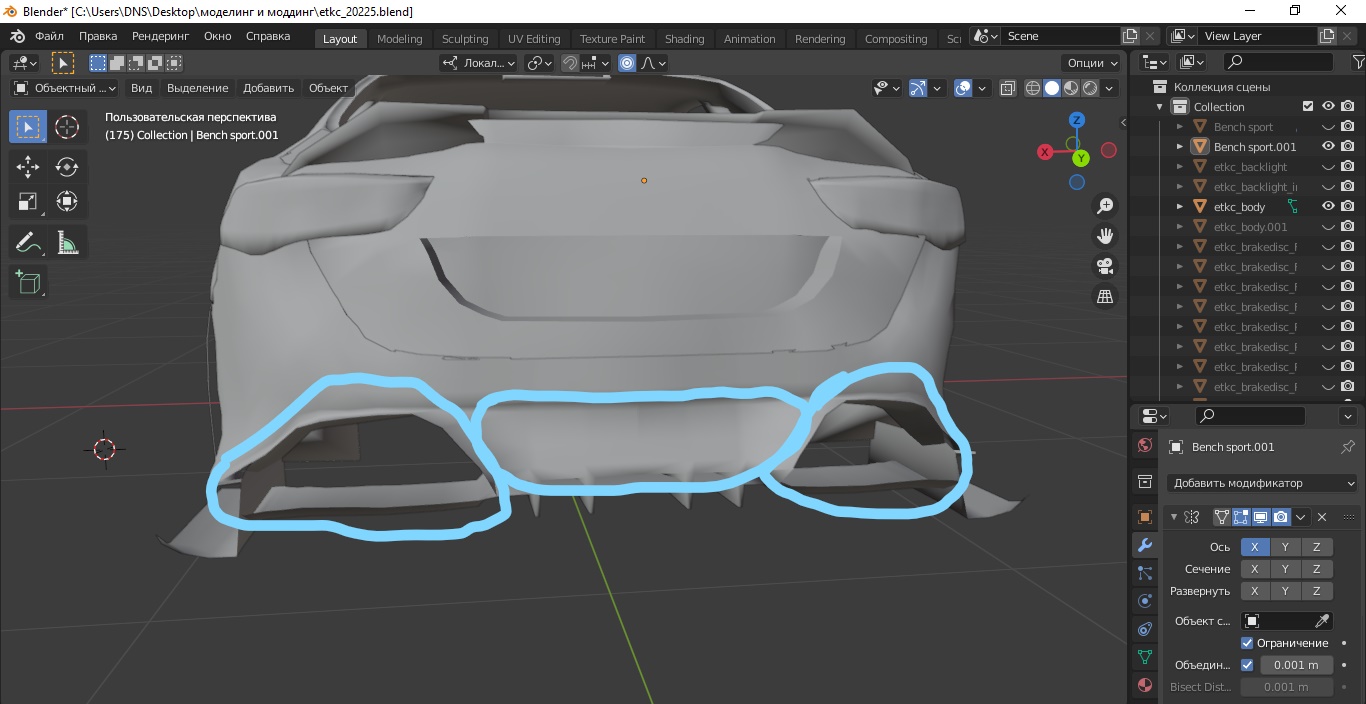
Task: Uncheck the Ограничение checkbox
Action: pos(1247,643)
